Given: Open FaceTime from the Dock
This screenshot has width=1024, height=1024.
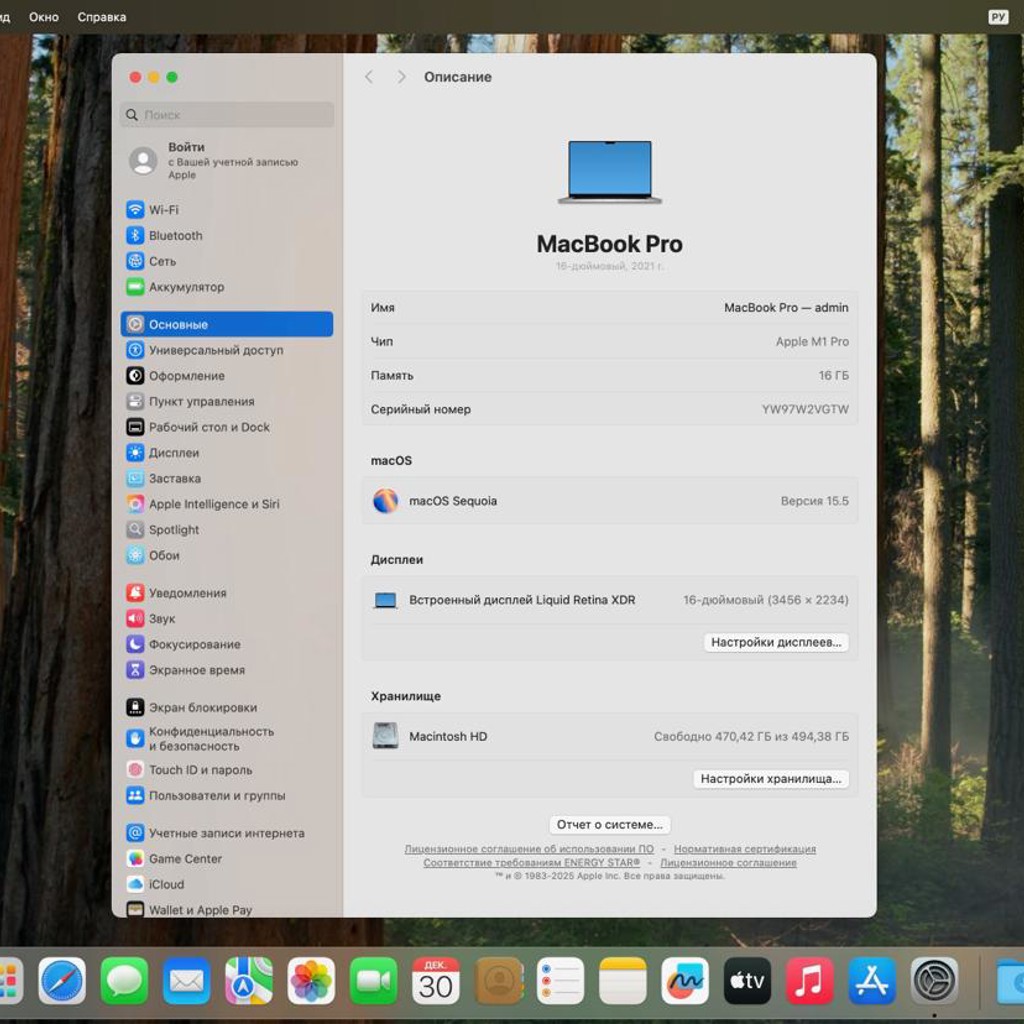Looking at the screenshot, I should click(374, 981).
